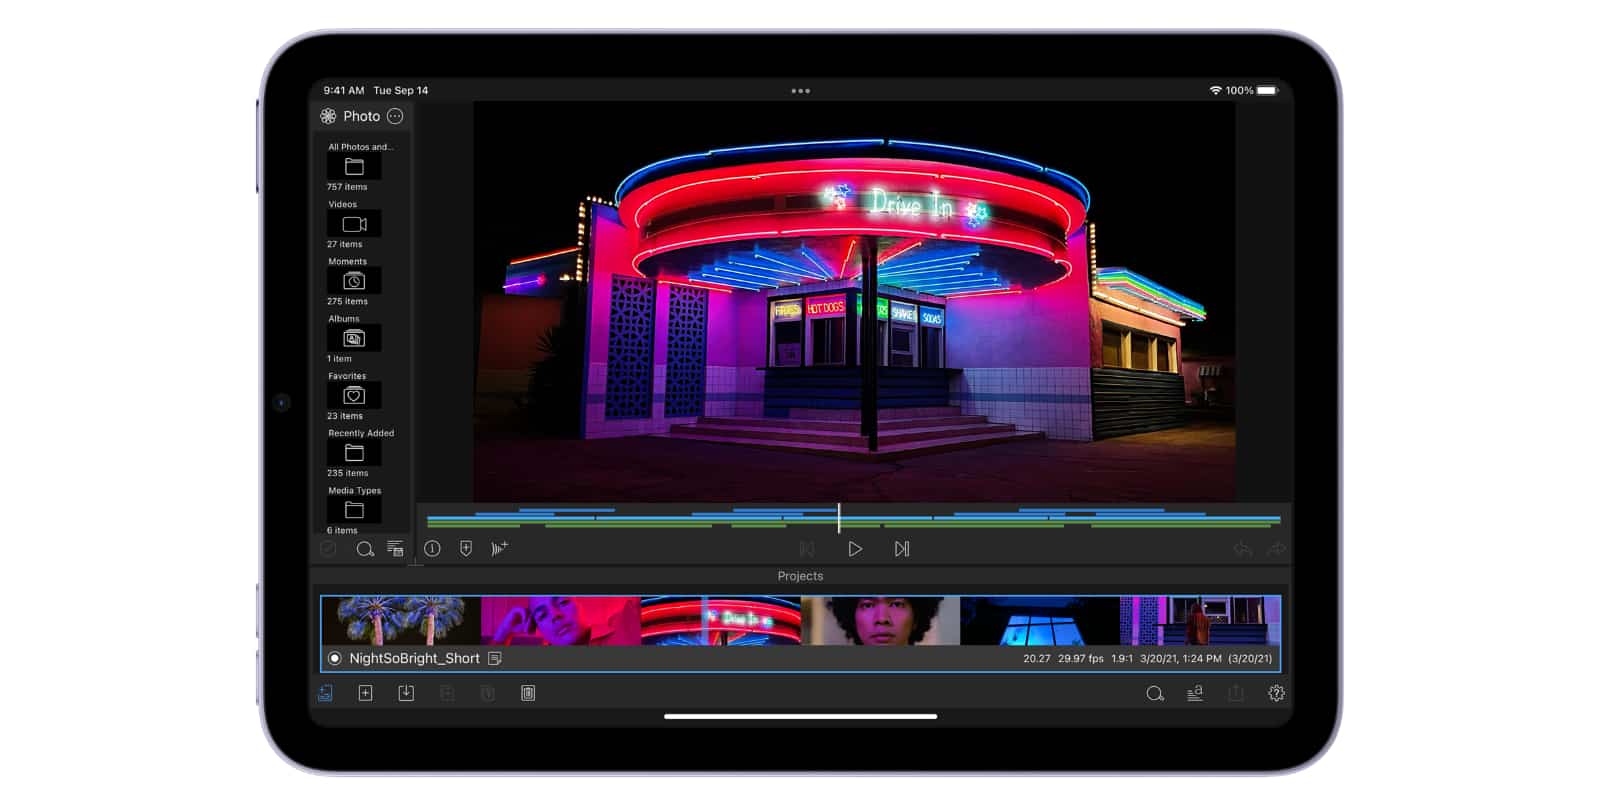
Task: Open the Photo source picker
Action: click(x=350, y=116)
